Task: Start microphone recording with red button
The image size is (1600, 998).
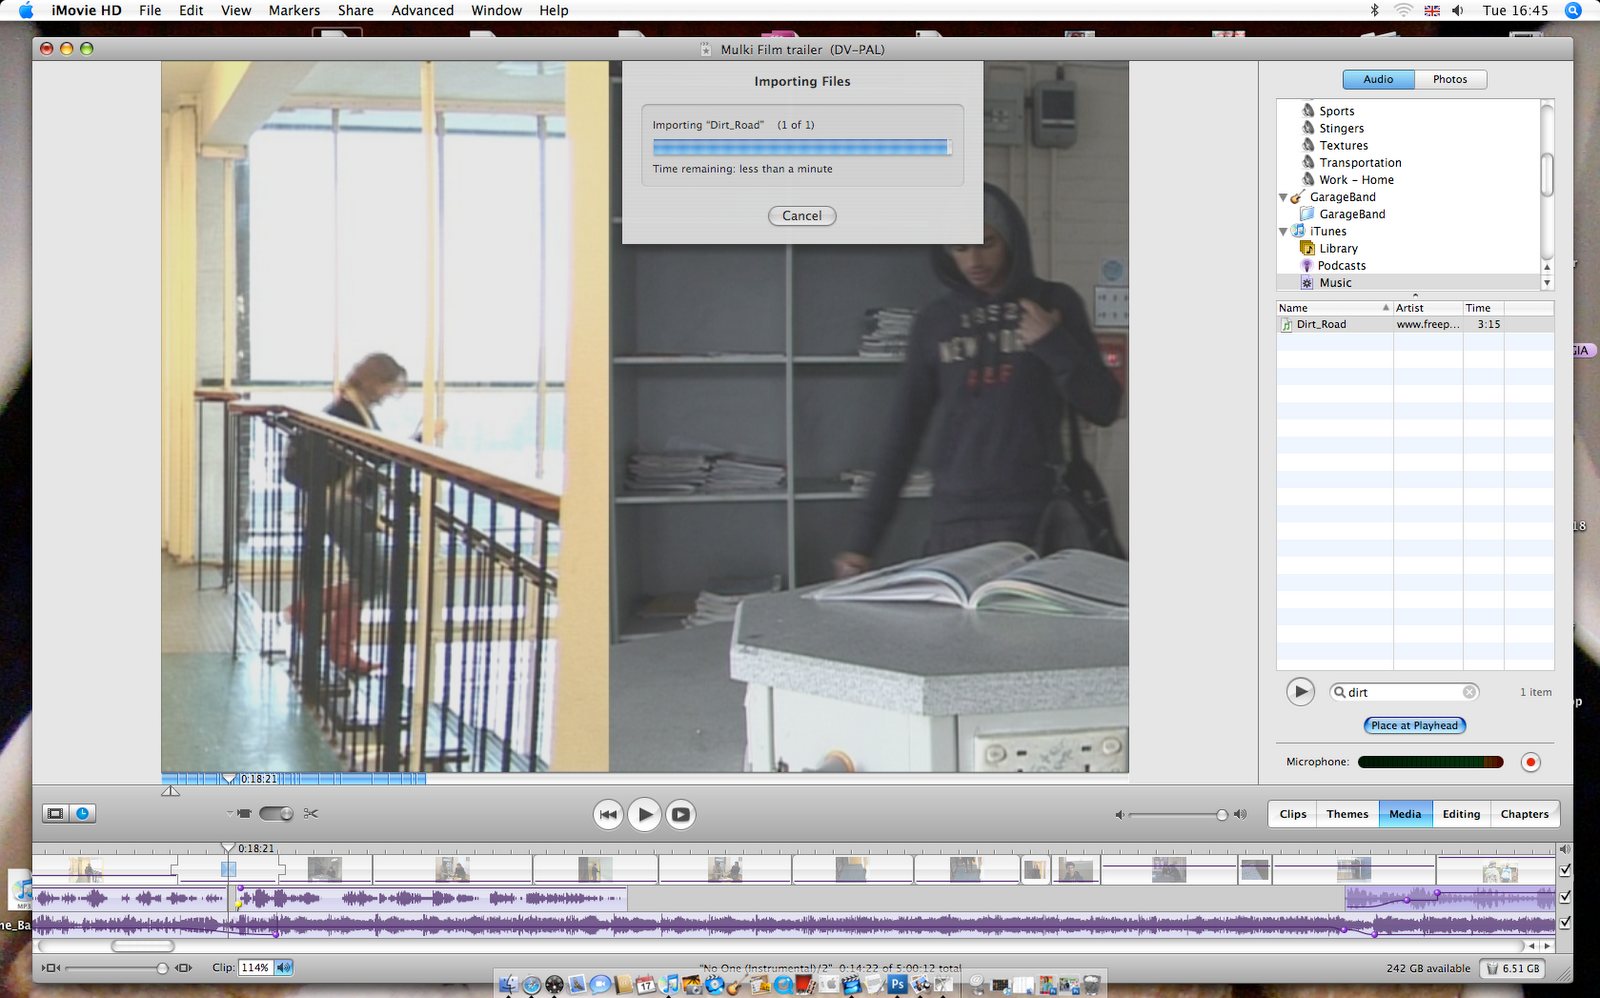Action: click(1530, 762)
